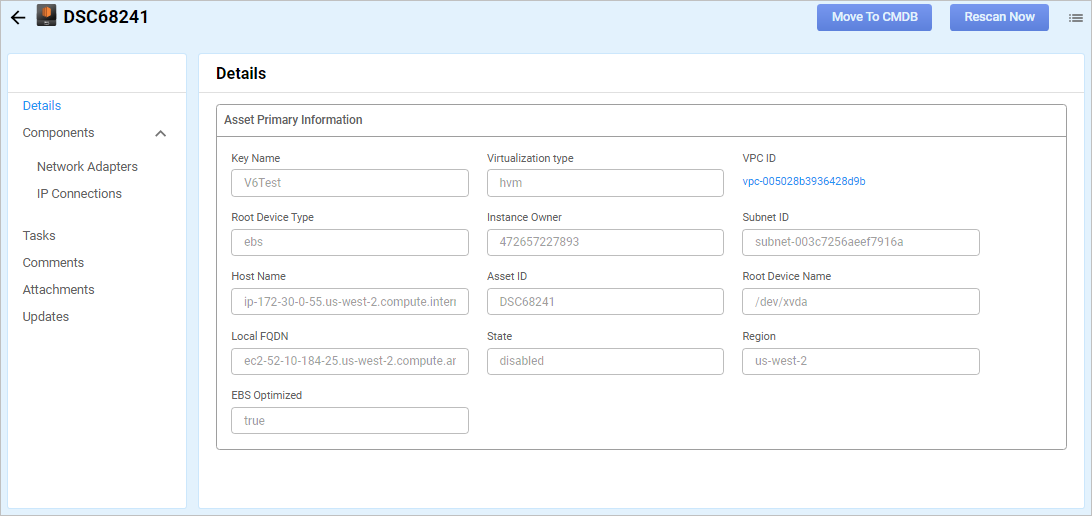The image size is (1092, 516).
Task: Click the Key Name field
Action: 349,183
